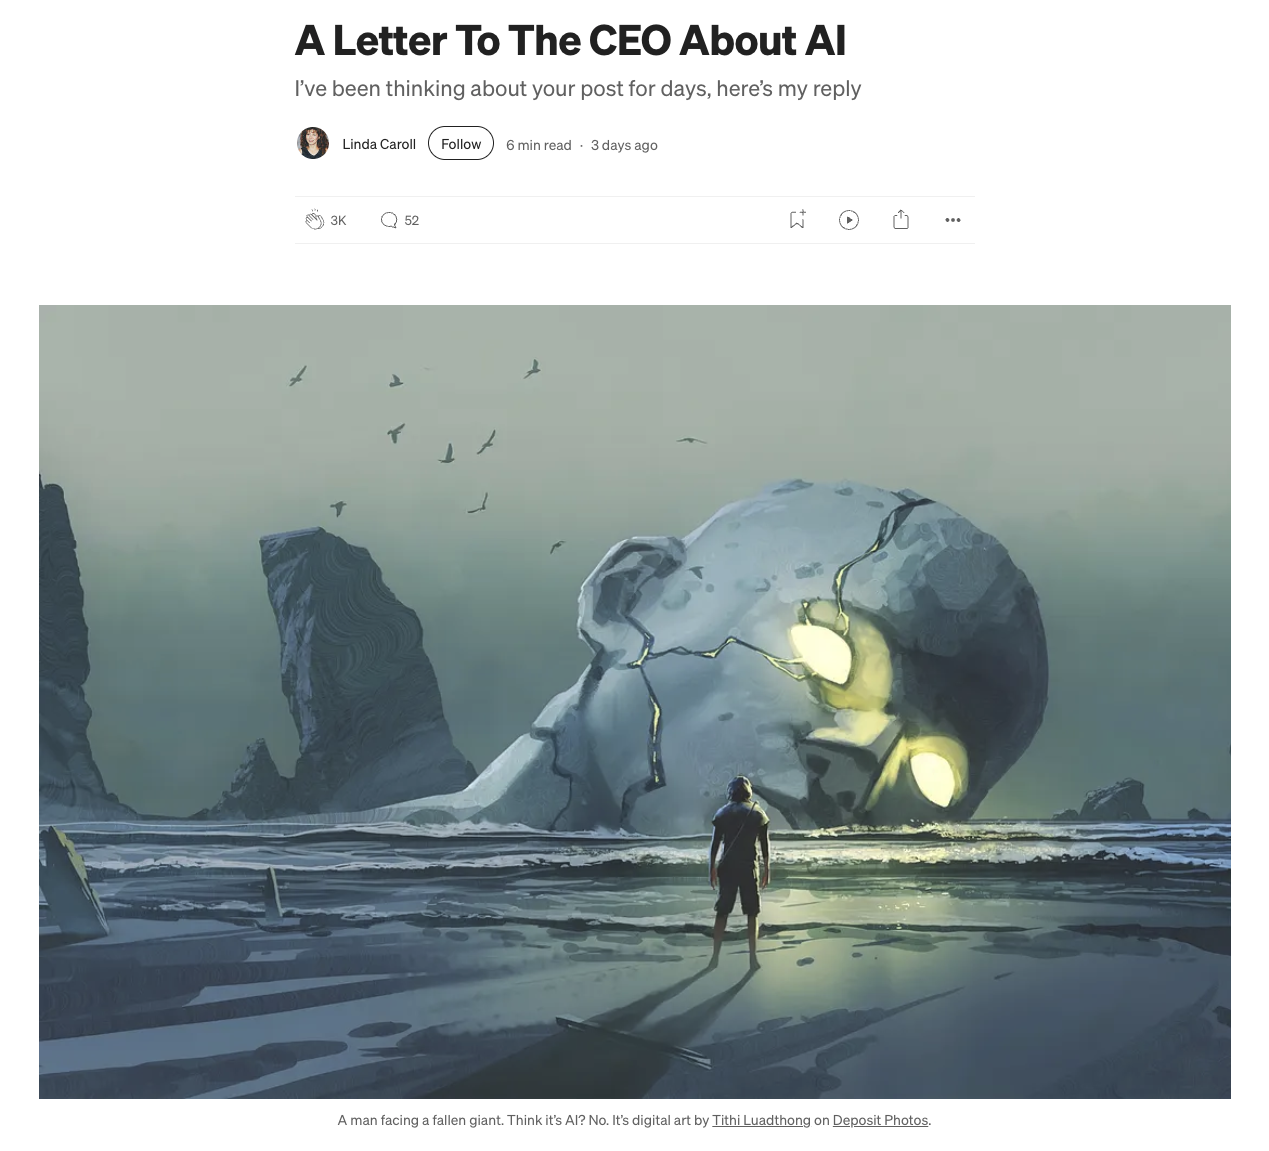The width and height of the screenshot is (1269, 1151).
Task: Visit the Deposit Photos link
Action: coord(880,1120)
